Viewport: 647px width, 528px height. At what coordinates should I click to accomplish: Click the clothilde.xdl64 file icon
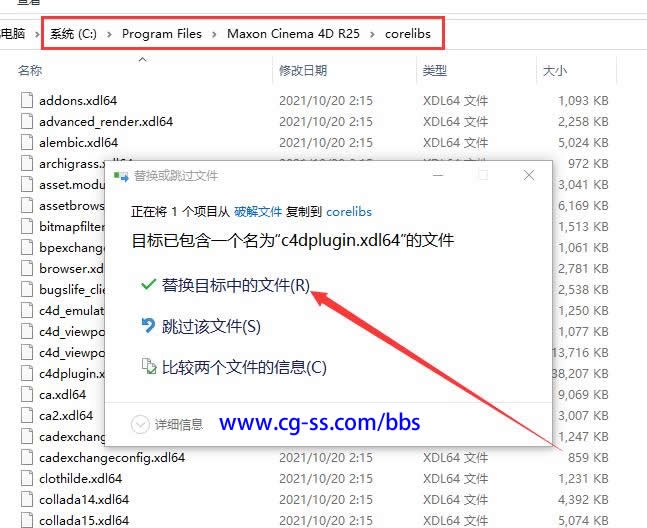point(27,478)
